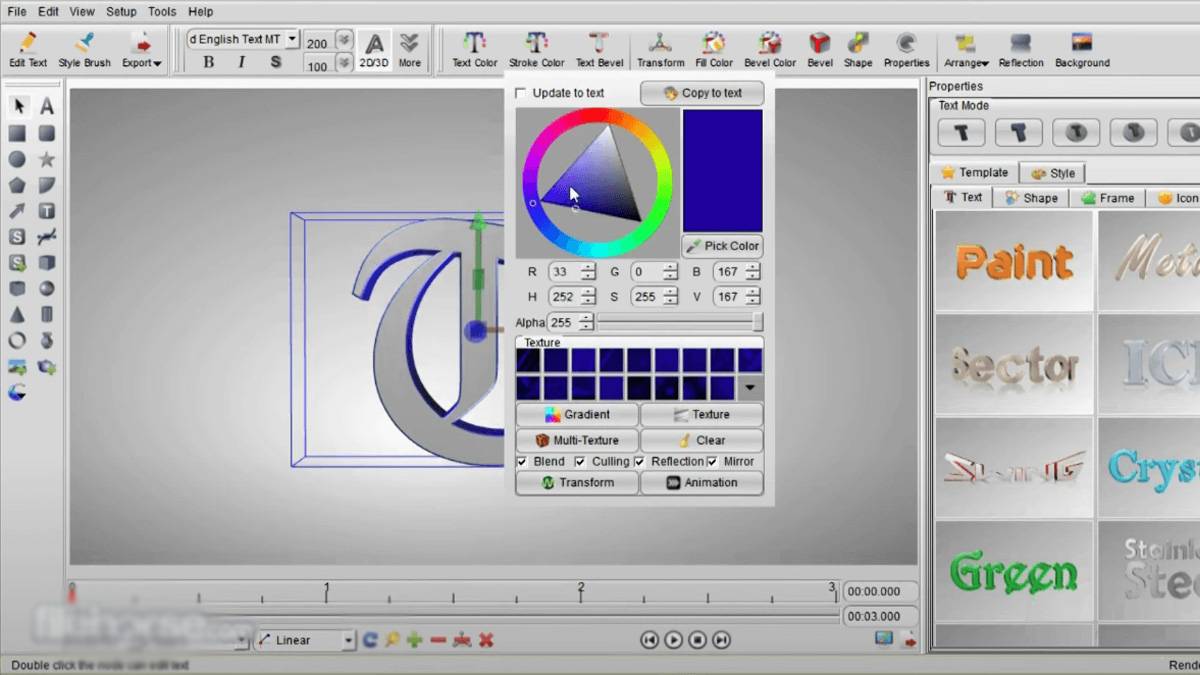This screenshot has width=1200, height=675.
Task: Switch to the Frame tab
Action: tap(1107, 198)
